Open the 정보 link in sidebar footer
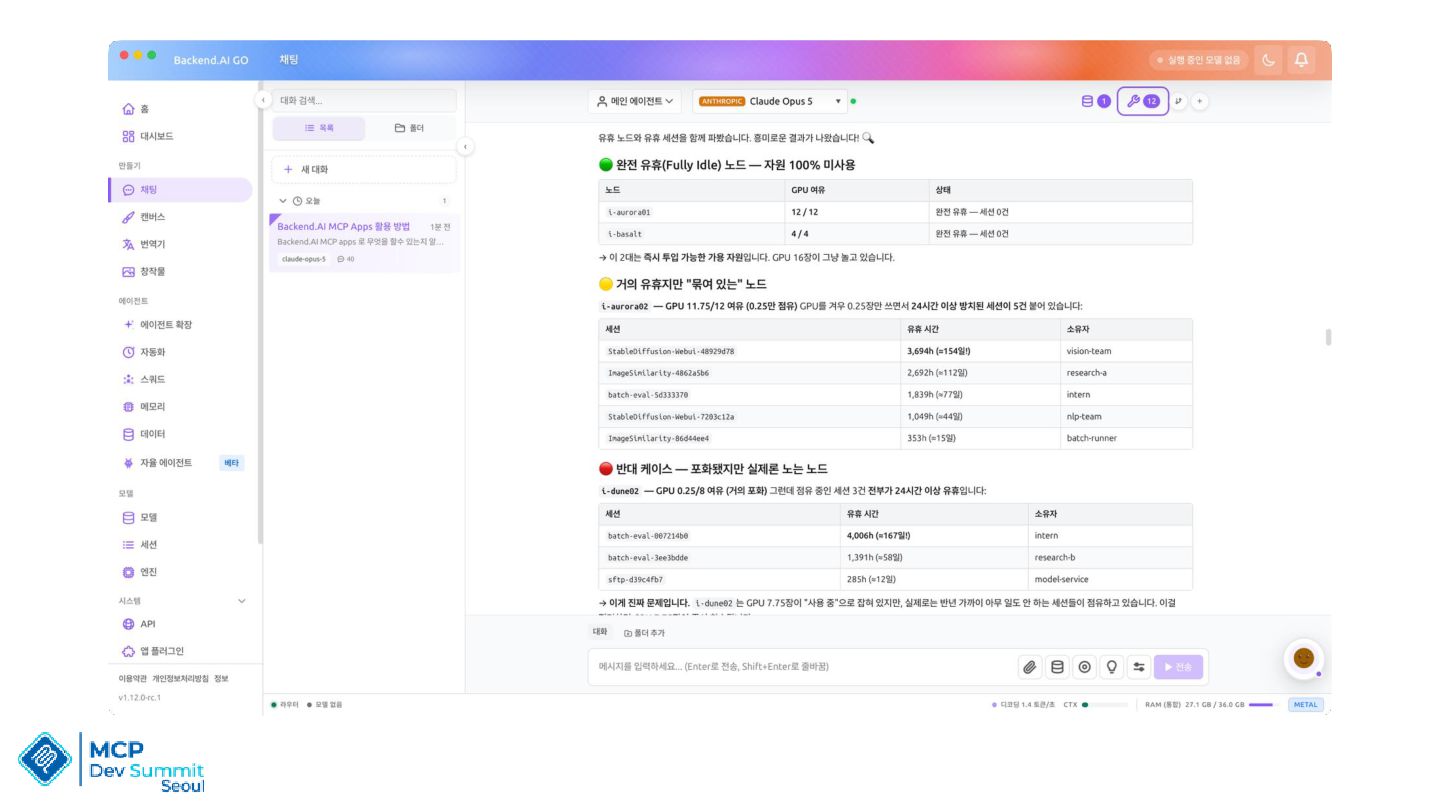The height and width of the screenshot is (811, 1440). [221, 678]
